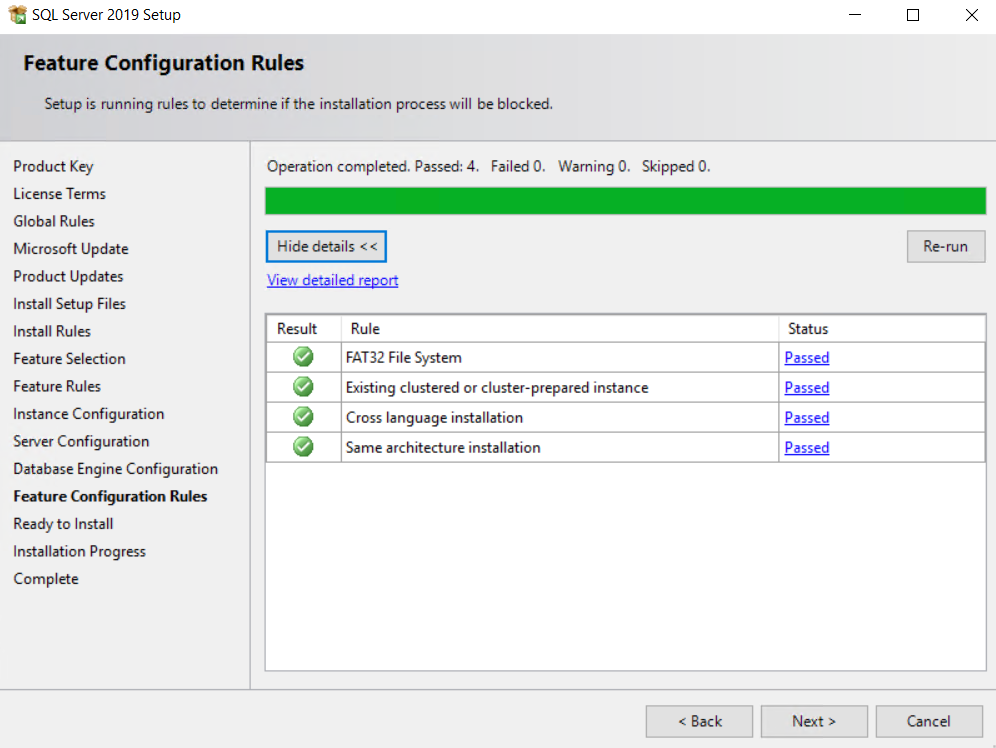Click the SQL Server Setup title bar icon

pos(17,14)
